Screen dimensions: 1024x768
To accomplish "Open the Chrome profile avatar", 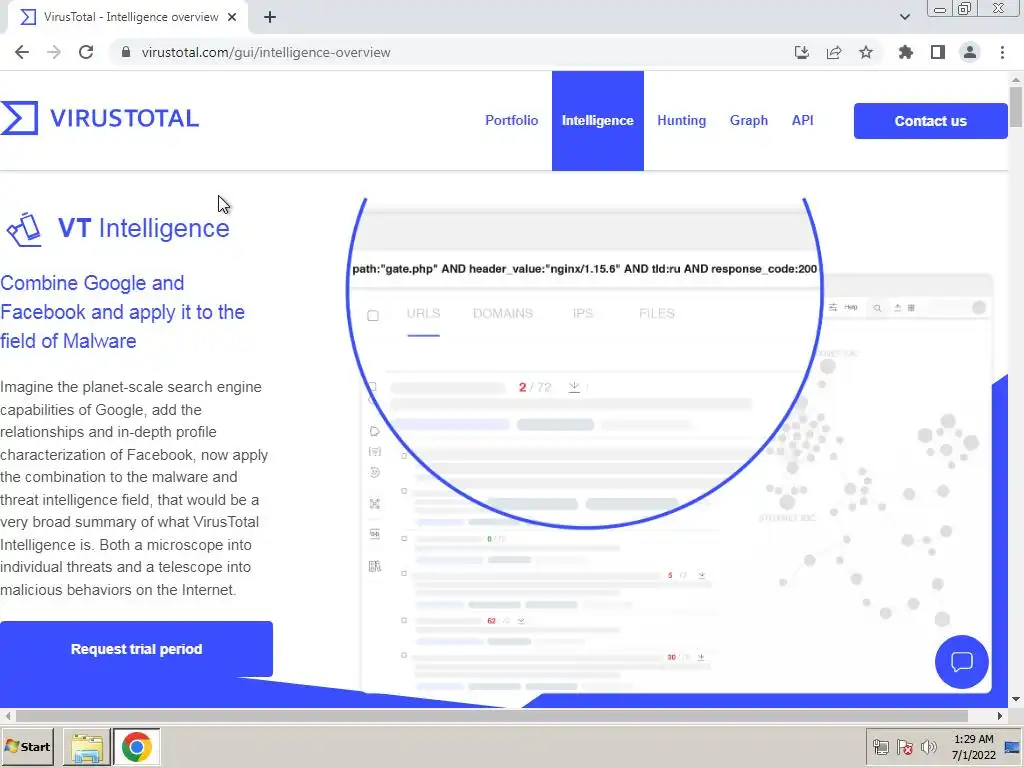I will pyautogui.click(x=970, y=52).
